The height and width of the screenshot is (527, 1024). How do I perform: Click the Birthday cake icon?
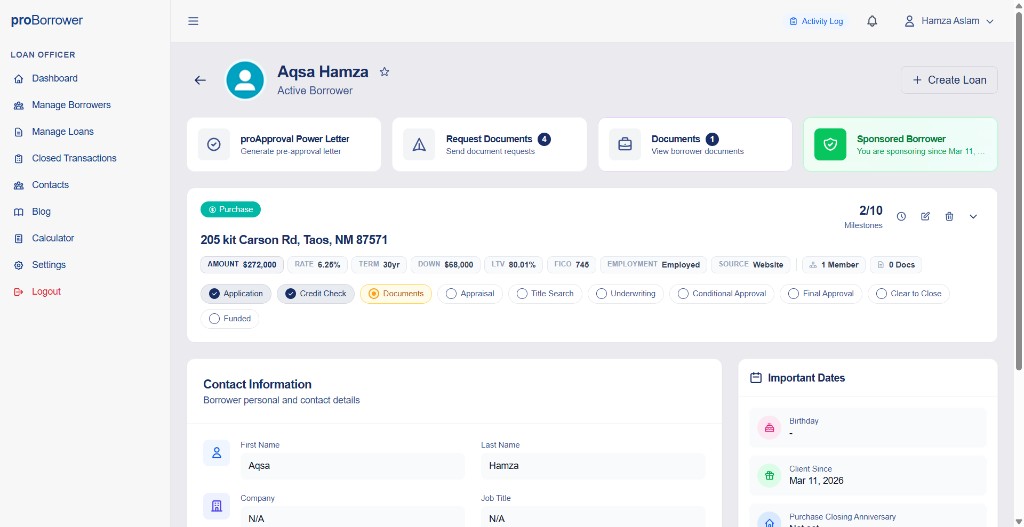769,428
